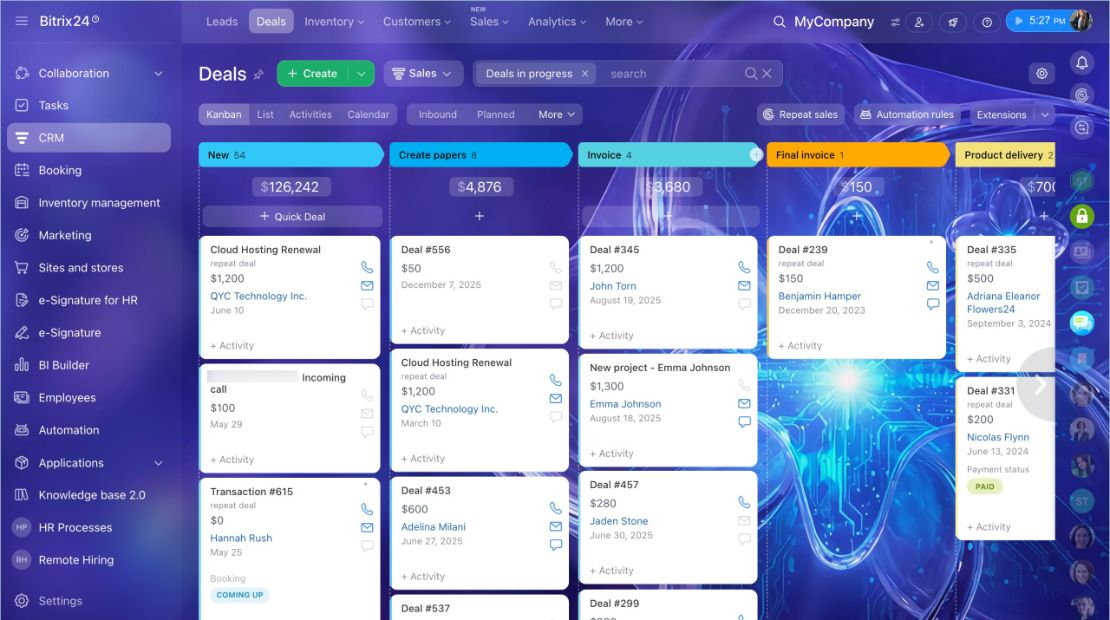The height and width of the screenshot is (620, 1110).
Task: Click the Quick Deal button
Action: click(292, 217)
